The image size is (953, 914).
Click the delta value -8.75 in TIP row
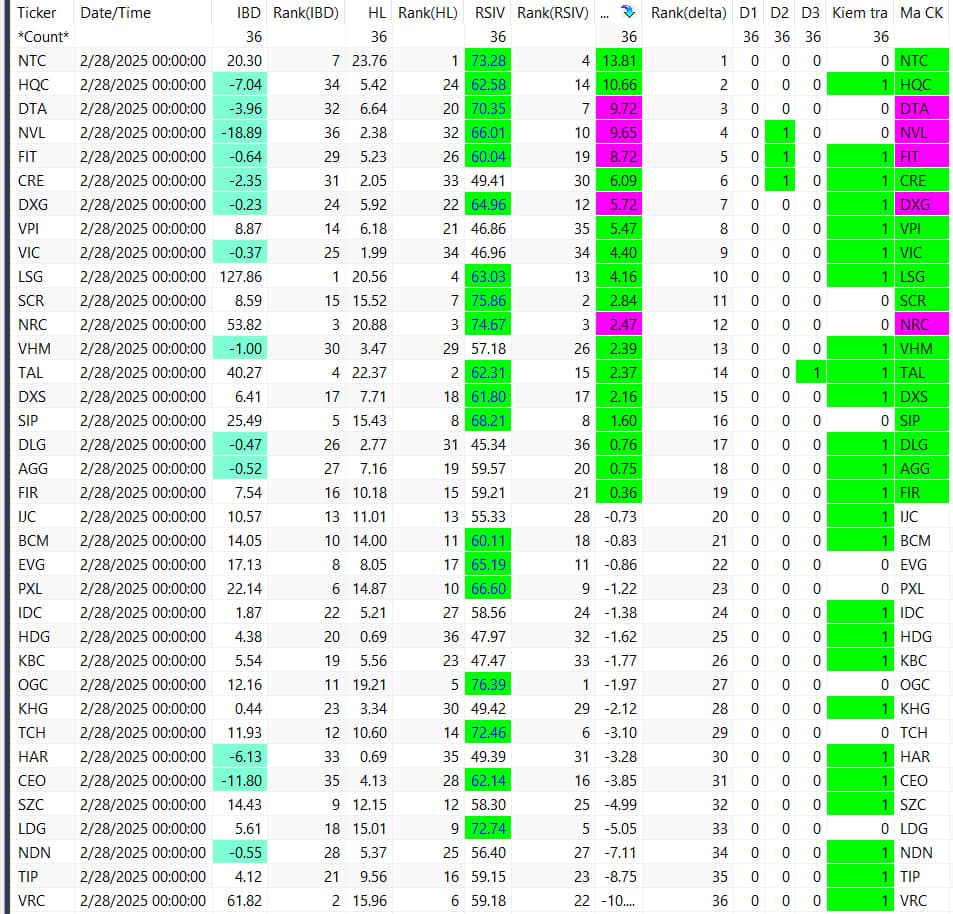click(620, 876)
